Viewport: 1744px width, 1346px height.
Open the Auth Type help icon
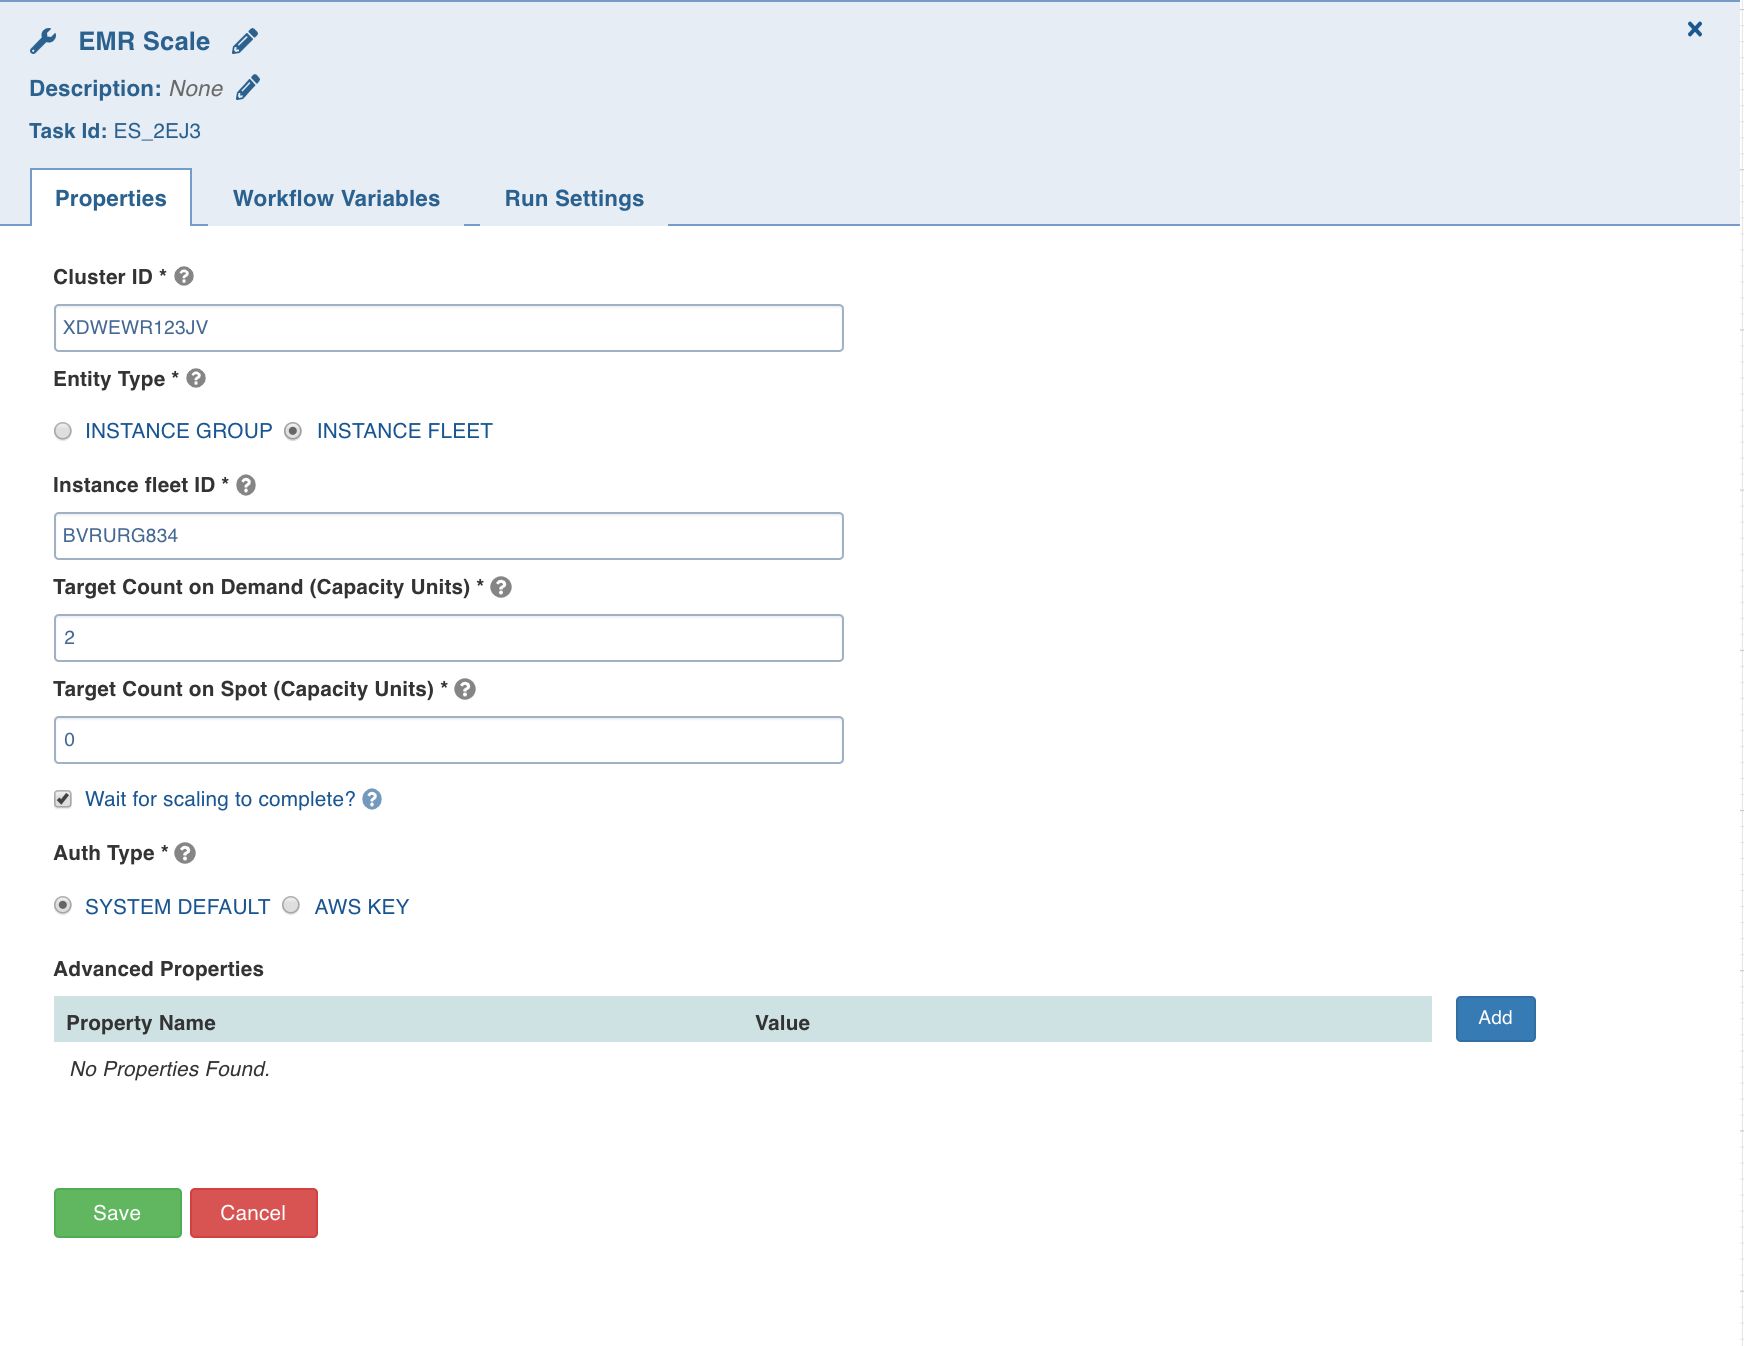point(185,853)
